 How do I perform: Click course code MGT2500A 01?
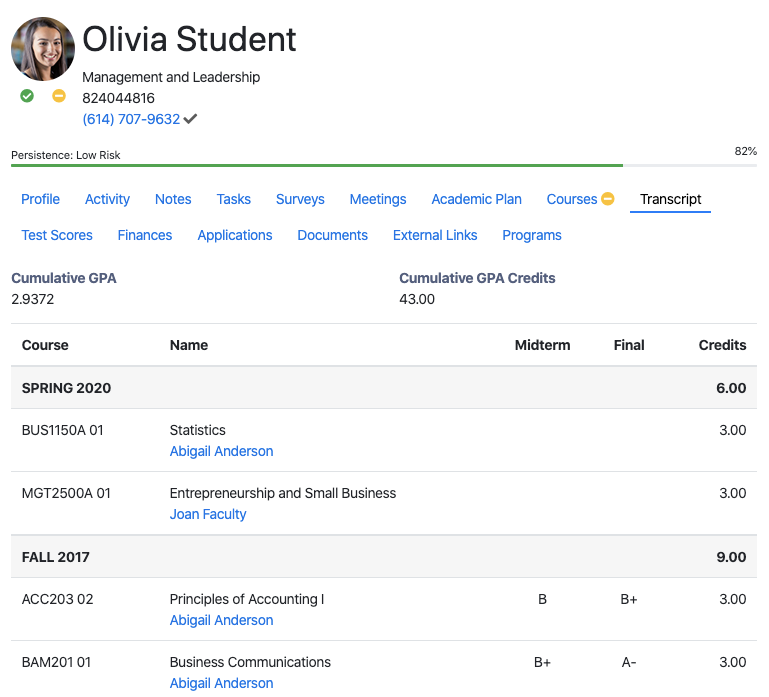pyautogui.click(x=66, y=493)
